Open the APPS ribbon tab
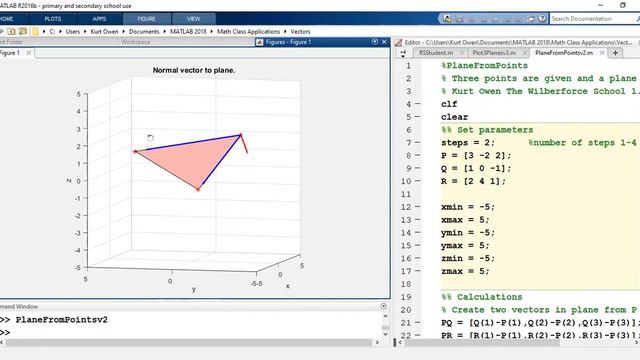 coord(99,19)
